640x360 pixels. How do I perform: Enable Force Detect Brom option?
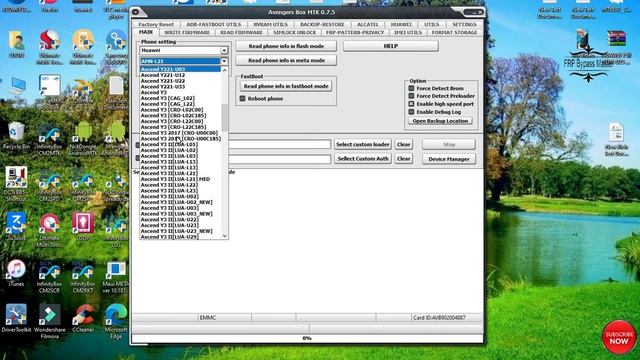[411, 88]
